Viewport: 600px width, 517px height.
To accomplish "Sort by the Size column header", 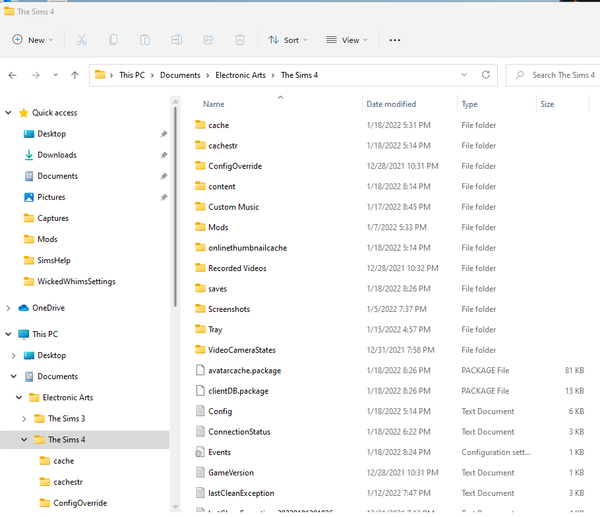I will (x=547, y=104).
